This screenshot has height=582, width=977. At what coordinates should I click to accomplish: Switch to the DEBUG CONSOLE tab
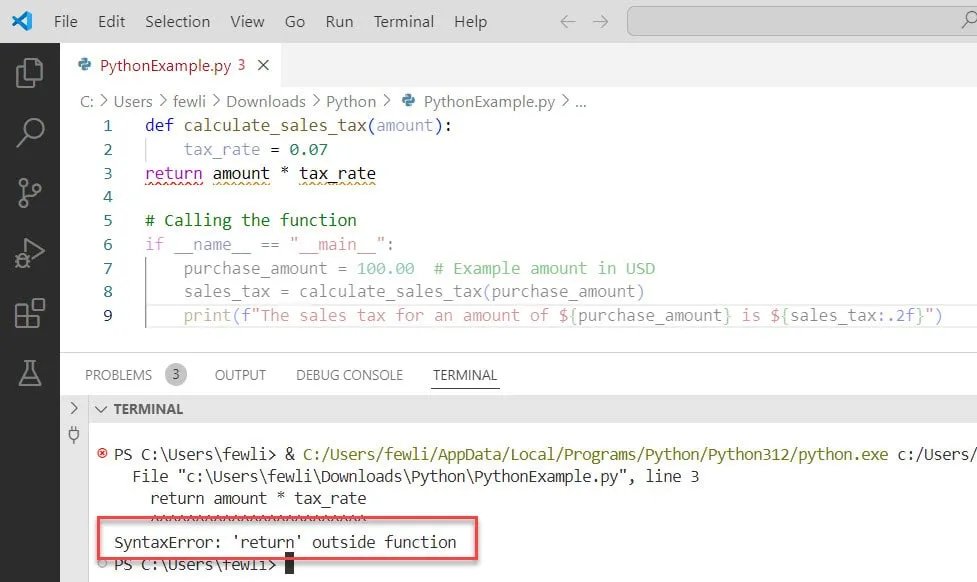[349, 375]
